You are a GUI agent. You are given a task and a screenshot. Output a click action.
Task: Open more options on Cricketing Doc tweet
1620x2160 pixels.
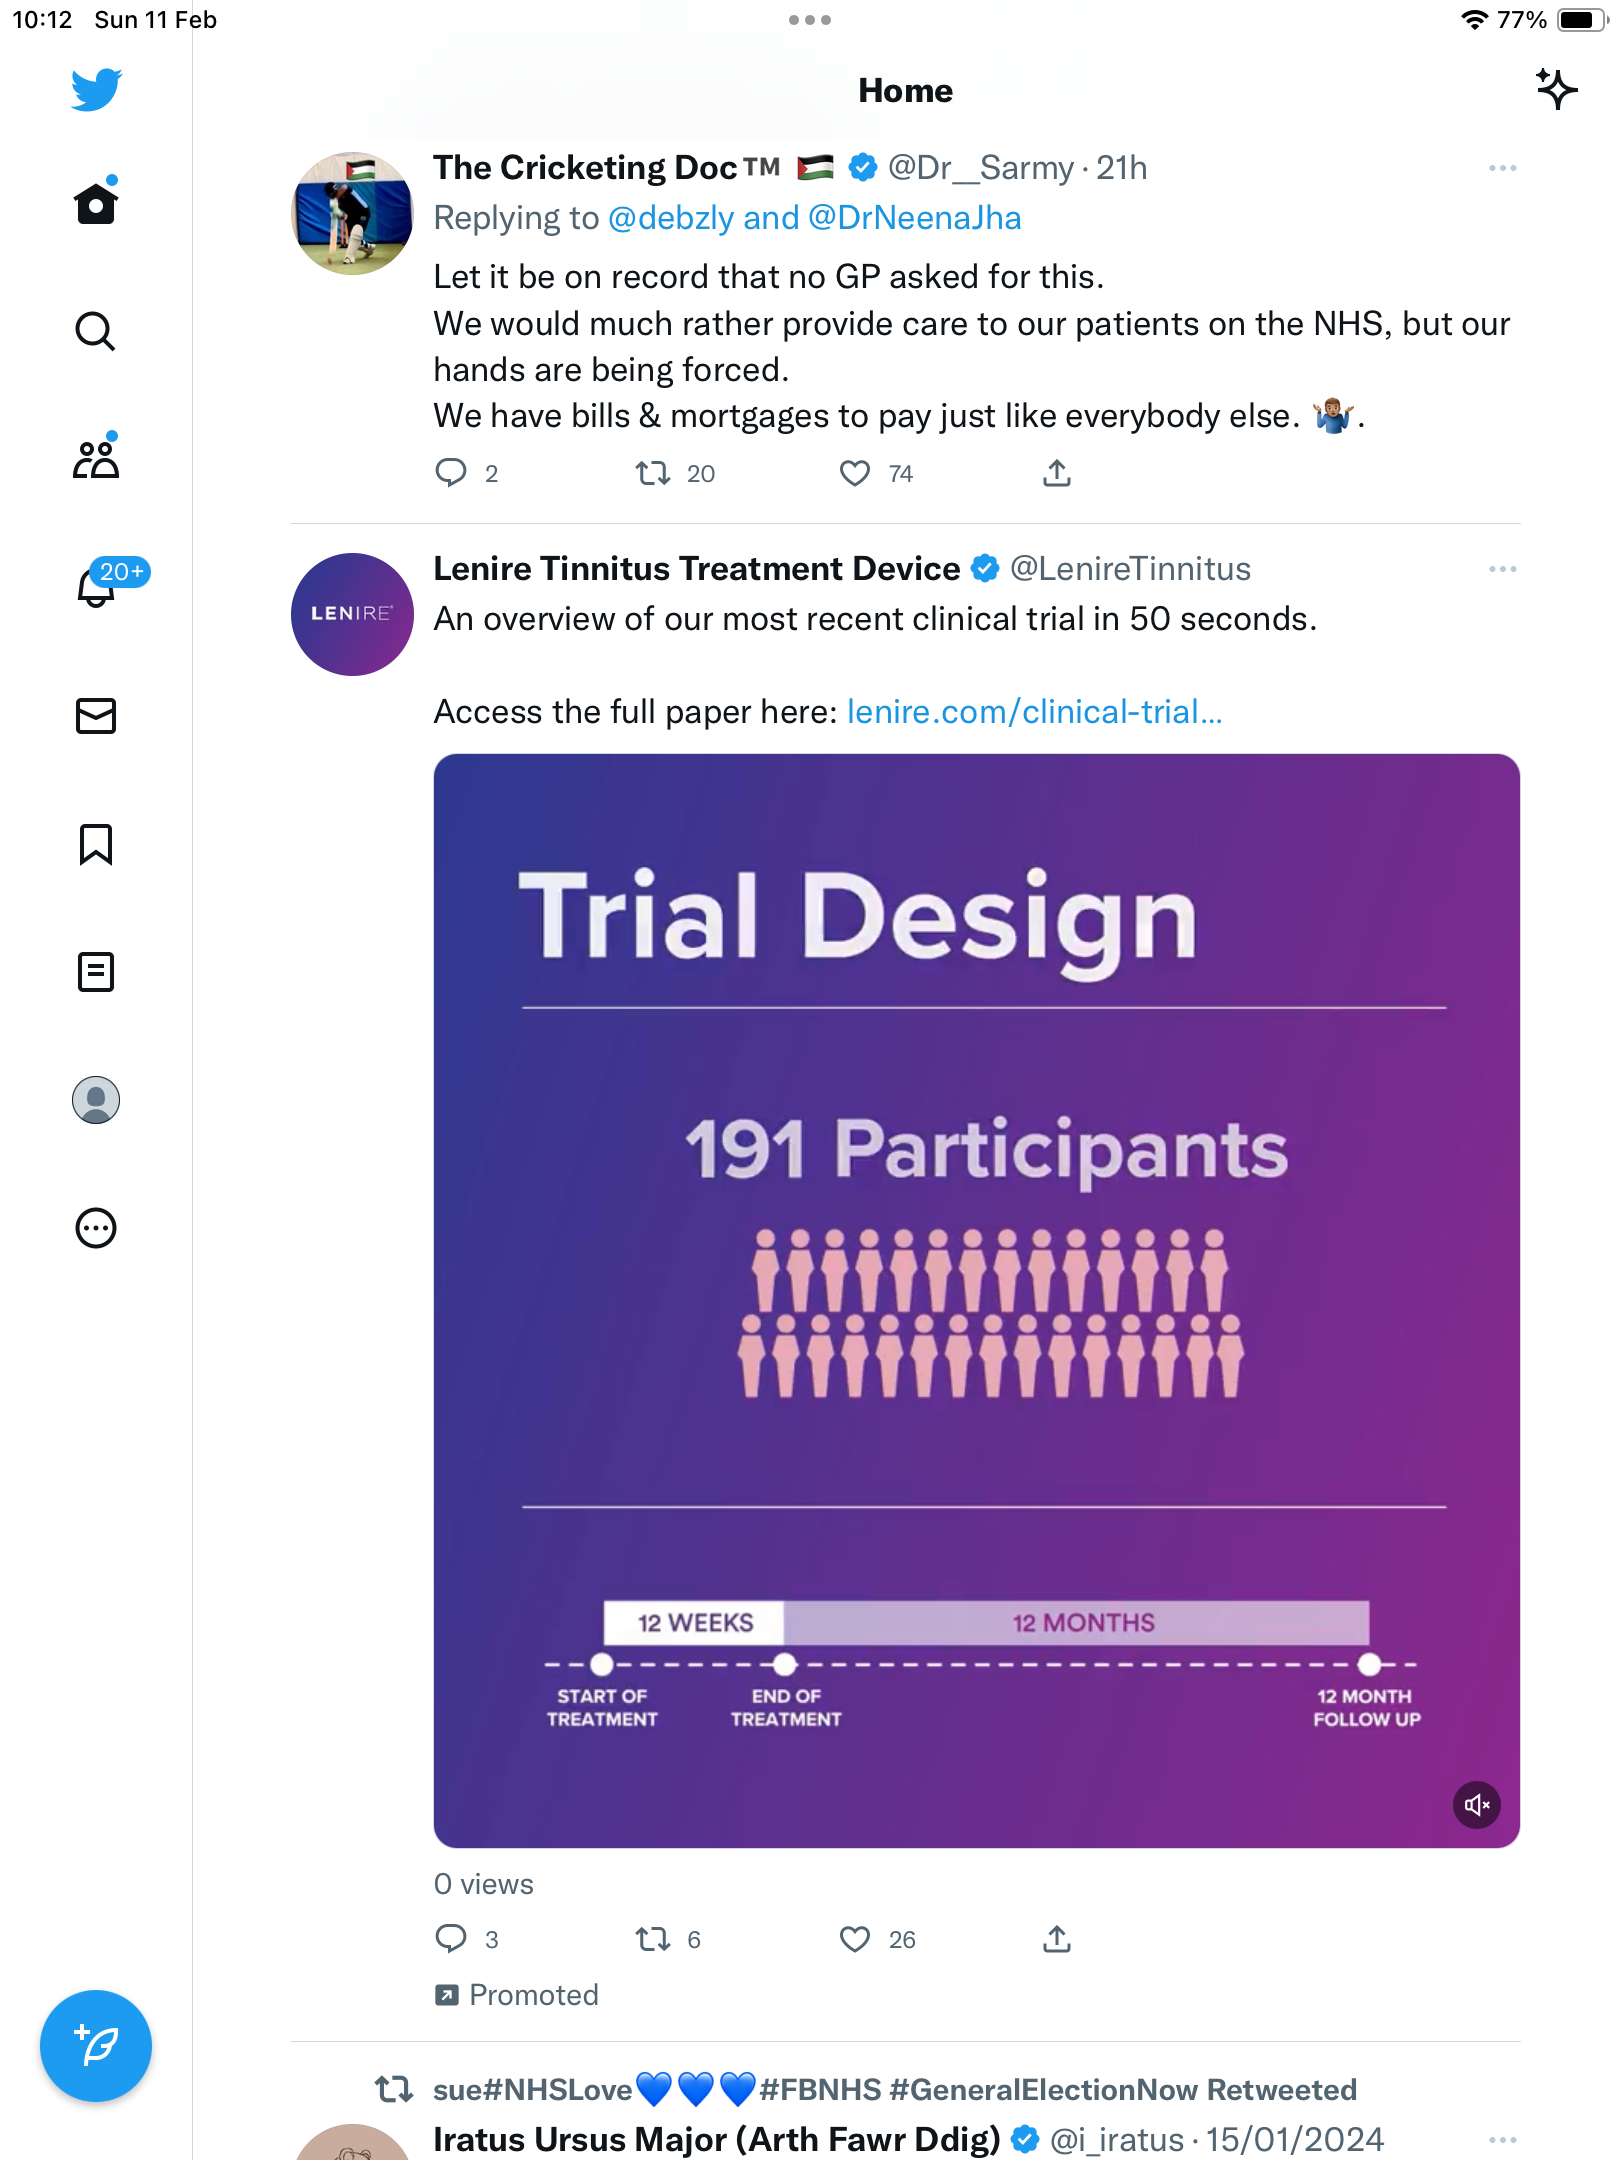[1502, 168]
